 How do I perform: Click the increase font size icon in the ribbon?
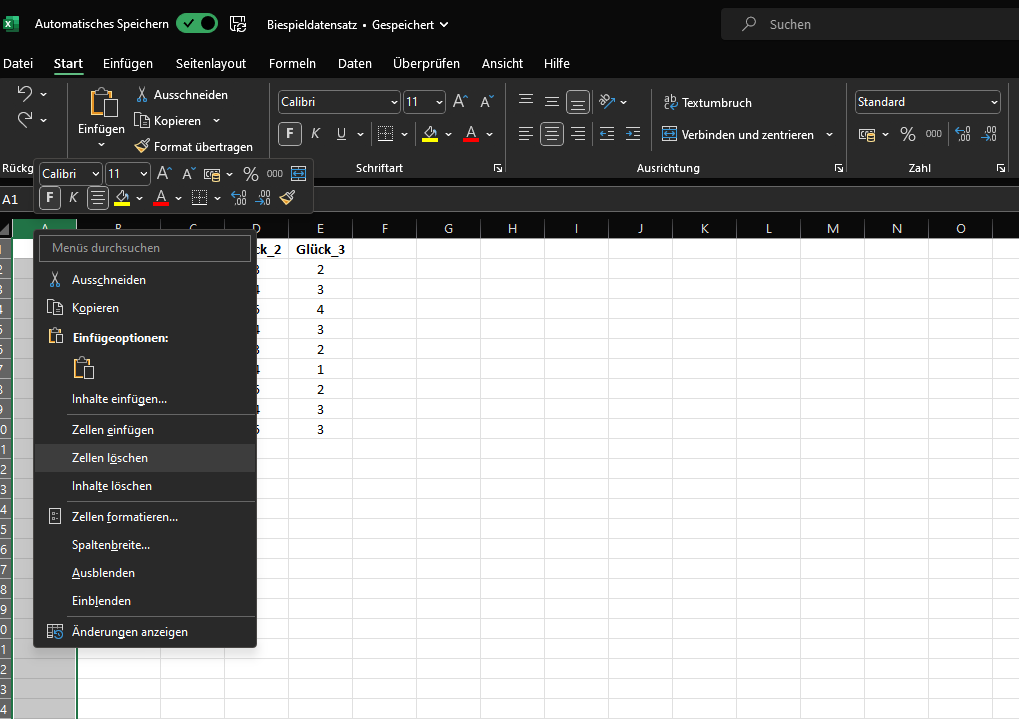(x=460, y=102)
